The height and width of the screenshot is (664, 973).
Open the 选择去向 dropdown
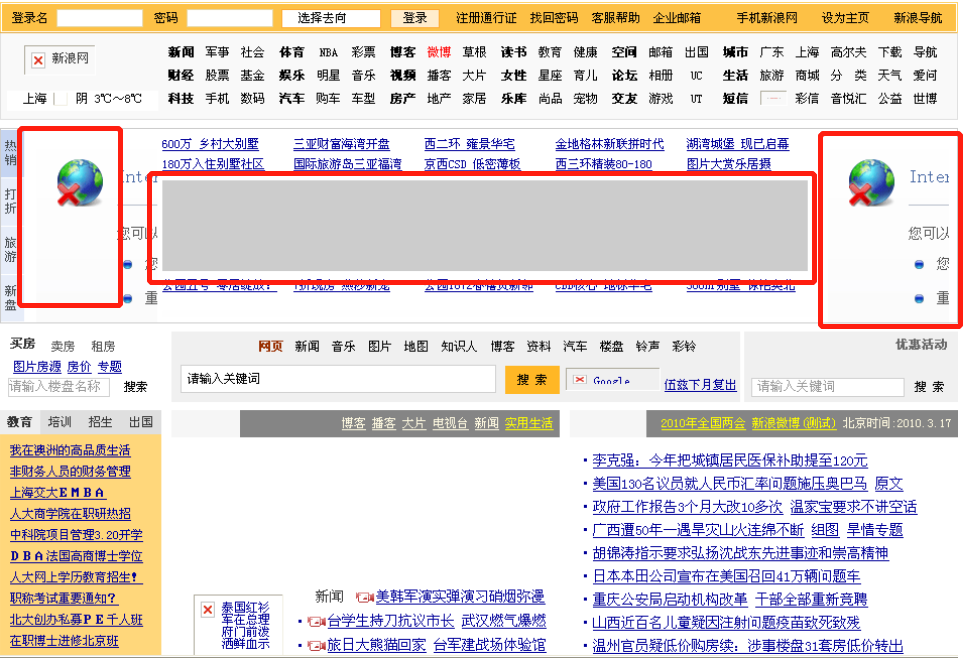click(331, 19)
